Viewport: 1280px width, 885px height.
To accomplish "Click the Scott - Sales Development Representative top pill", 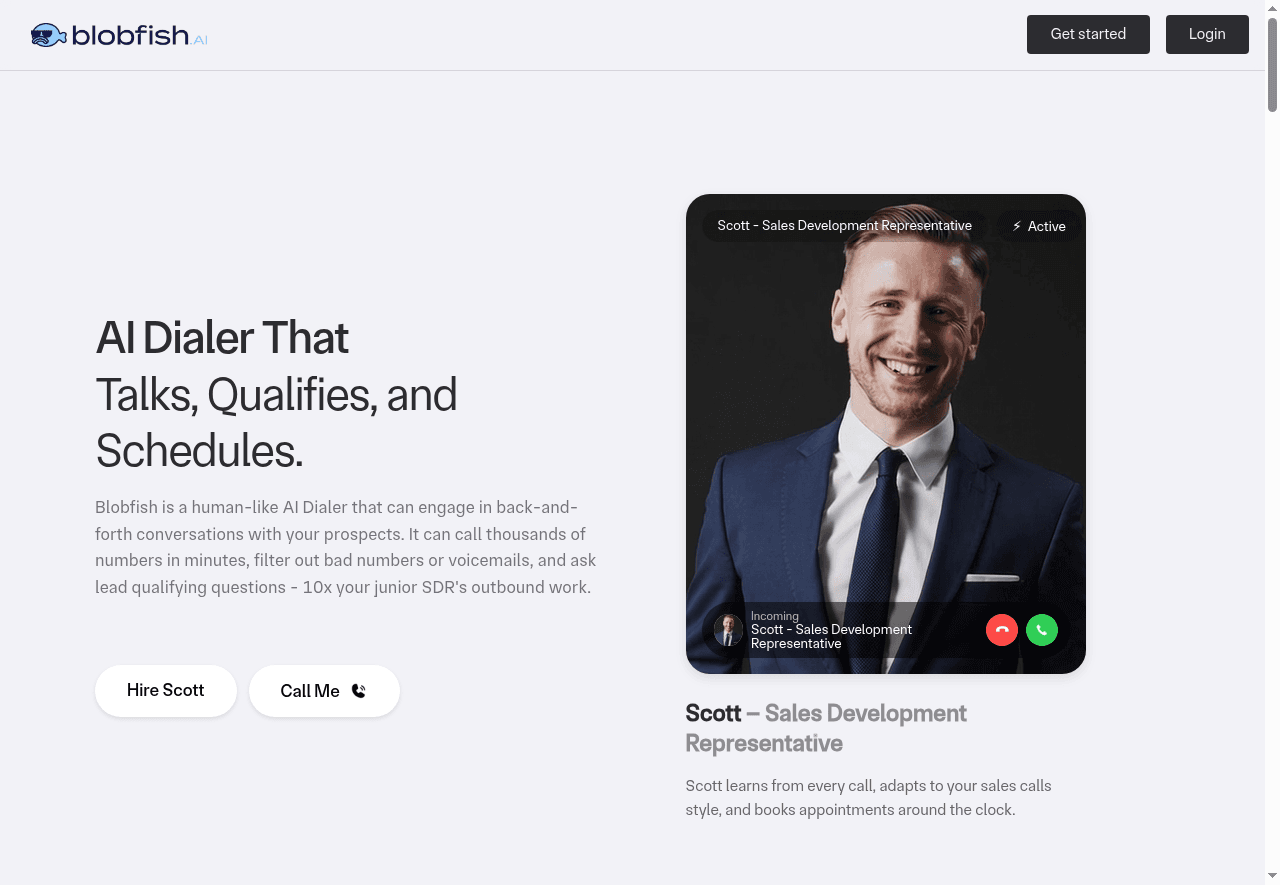I will coord(844,226).
